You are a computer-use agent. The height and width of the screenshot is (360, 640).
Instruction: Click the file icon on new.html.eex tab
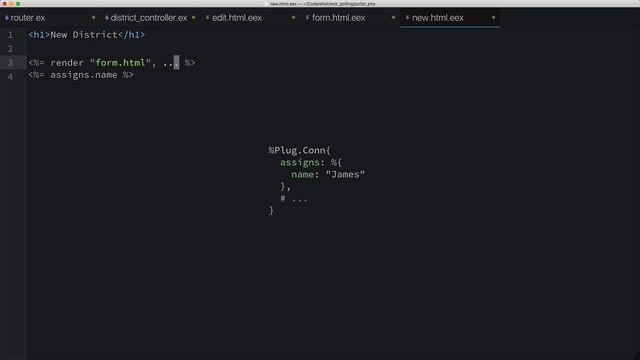pos(407,18)
